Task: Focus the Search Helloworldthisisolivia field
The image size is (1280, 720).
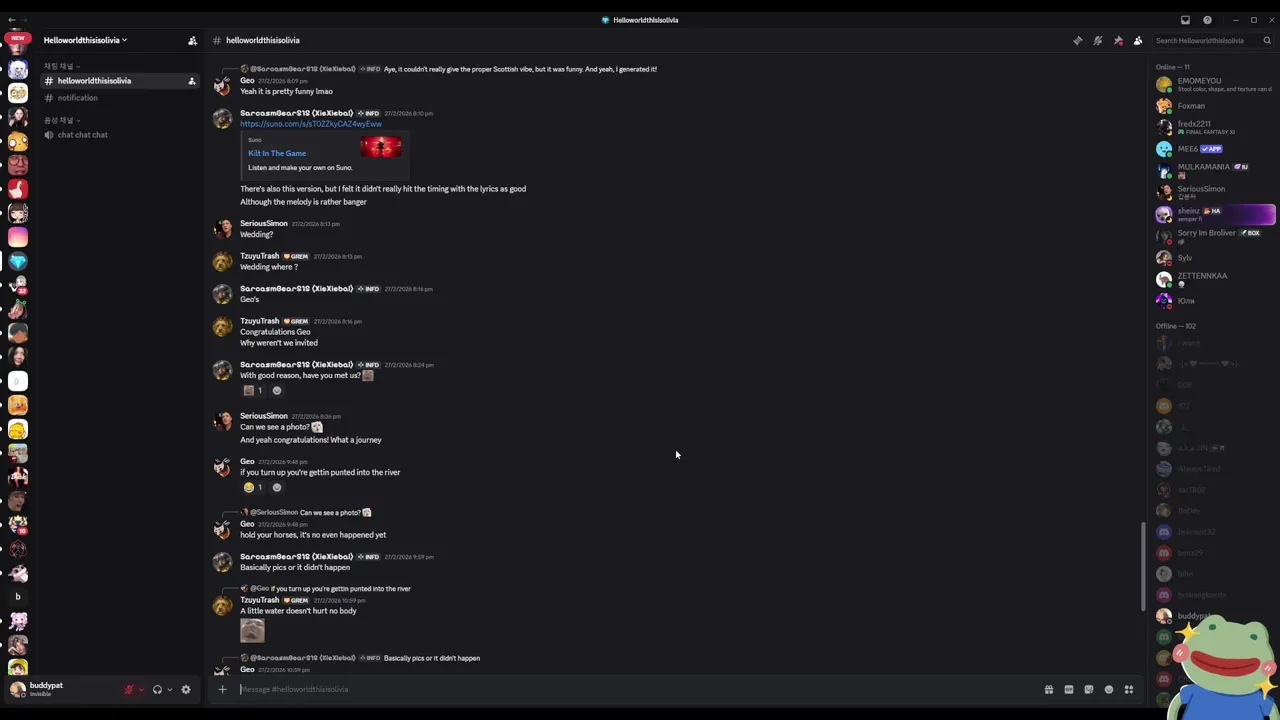Action: point(1205,41)
